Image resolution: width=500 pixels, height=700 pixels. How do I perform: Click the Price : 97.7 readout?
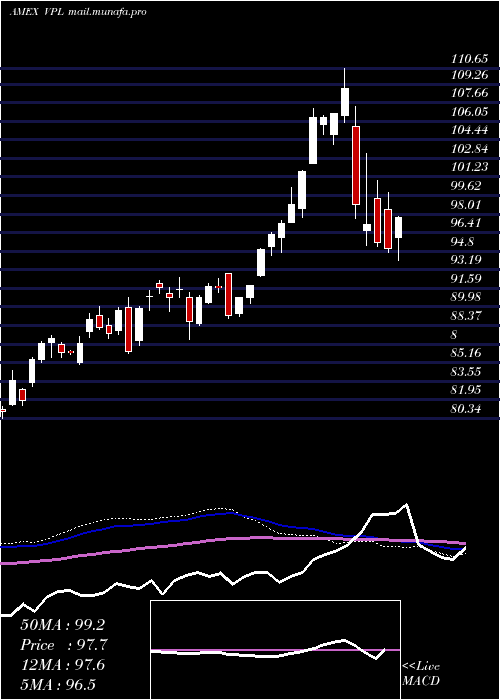[x=64, y=645]
